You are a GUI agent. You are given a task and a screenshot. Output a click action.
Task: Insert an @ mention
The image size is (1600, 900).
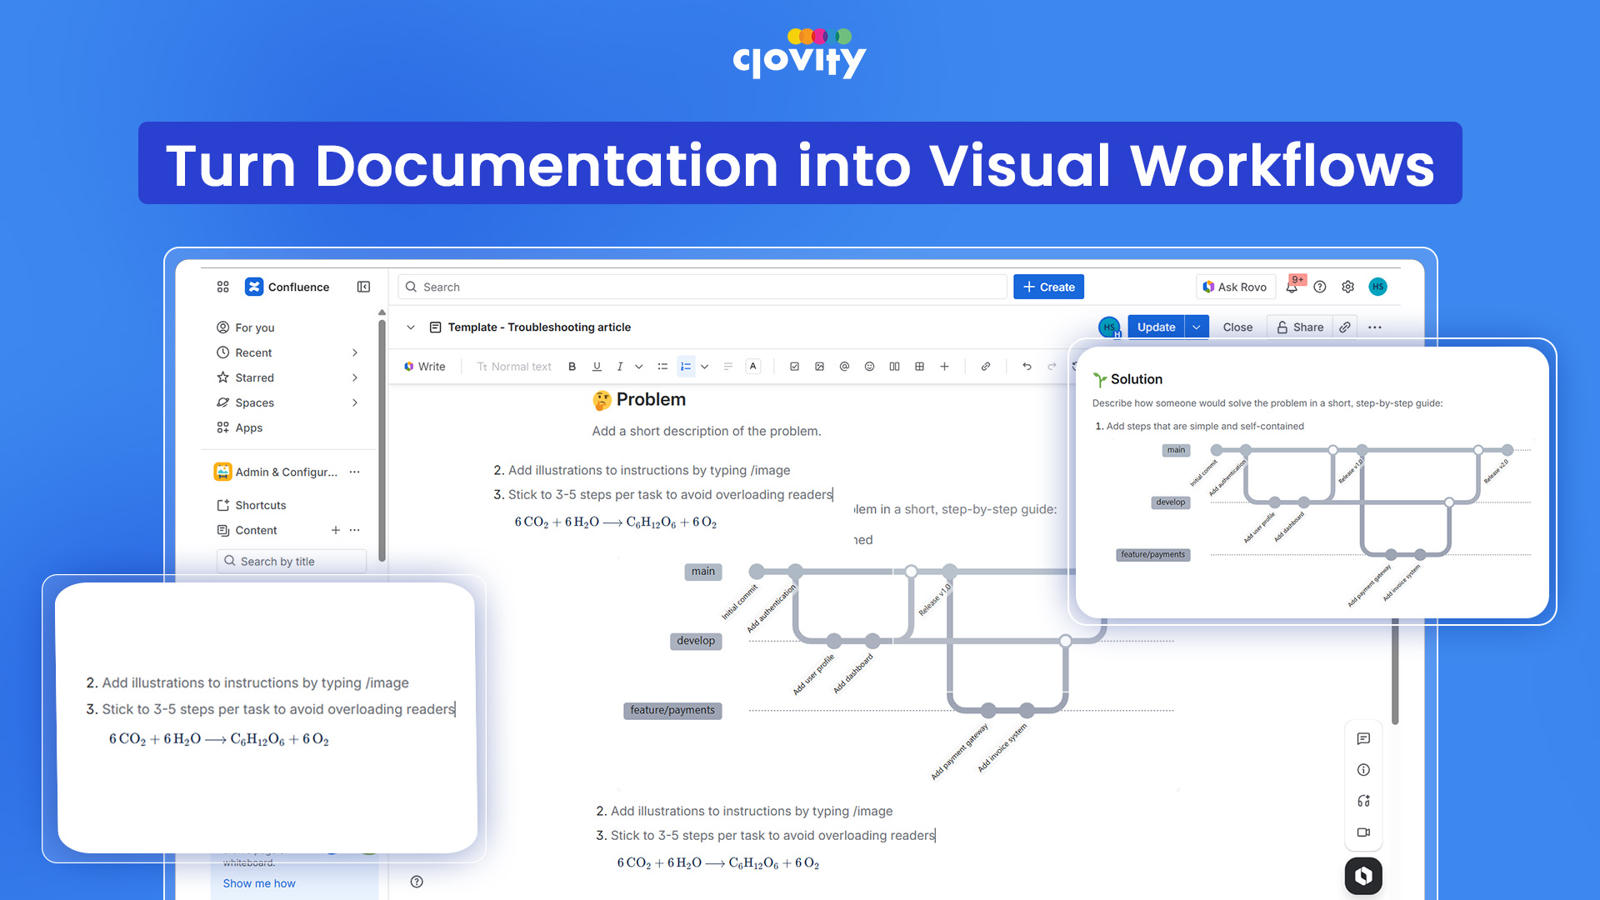point(844,367)
